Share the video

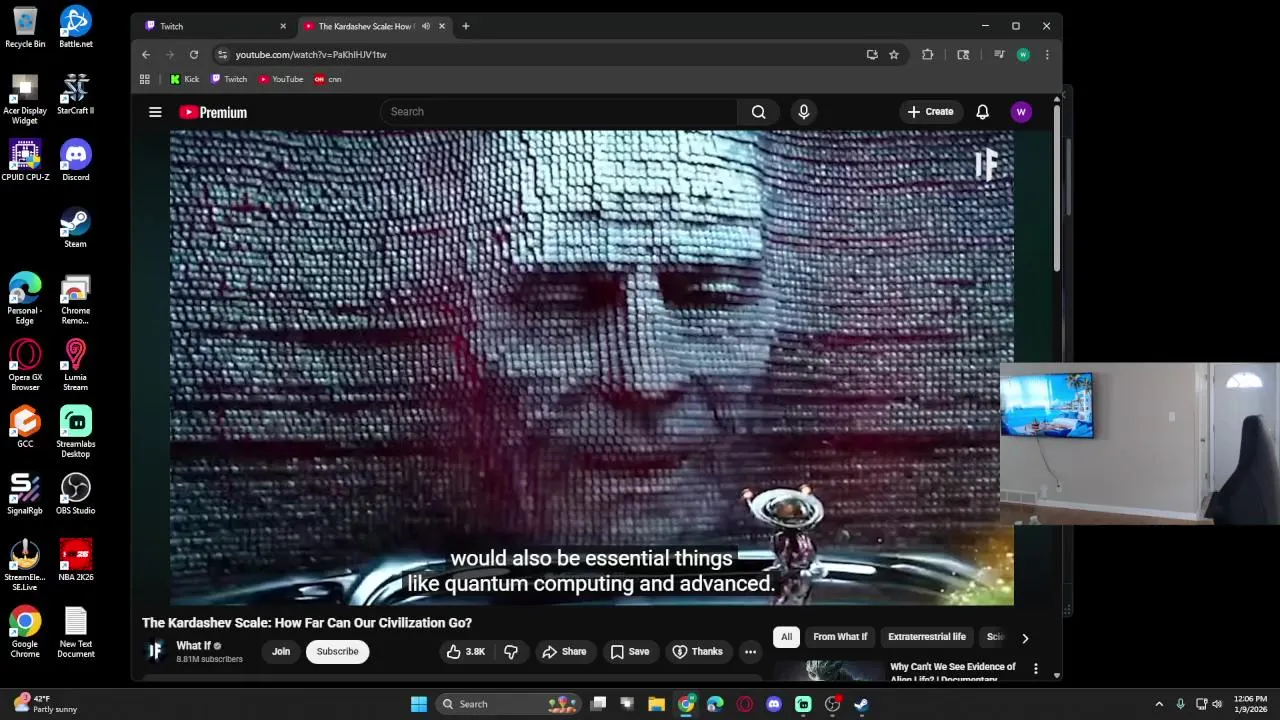(564, 651)
